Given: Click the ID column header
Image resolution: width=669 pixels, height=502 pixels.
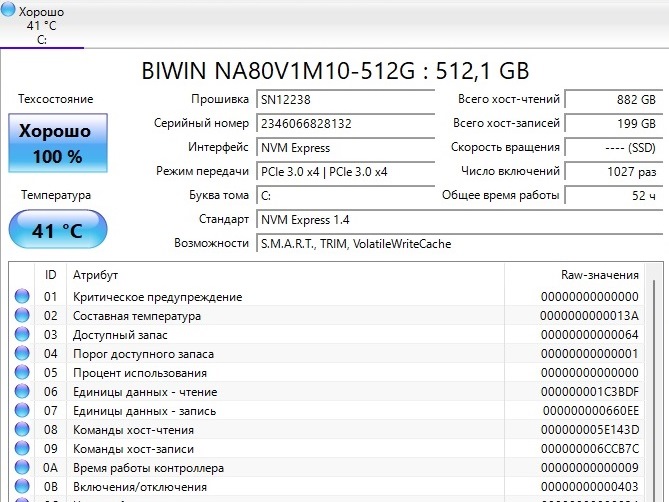Looking at the screenshot, I should 50,275.
